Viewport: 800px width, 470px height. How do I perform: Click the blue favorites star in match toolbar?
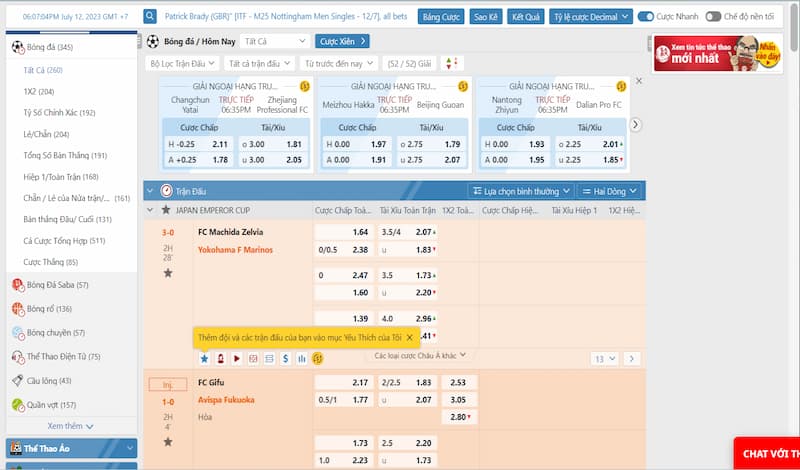(x=204, y=358)
